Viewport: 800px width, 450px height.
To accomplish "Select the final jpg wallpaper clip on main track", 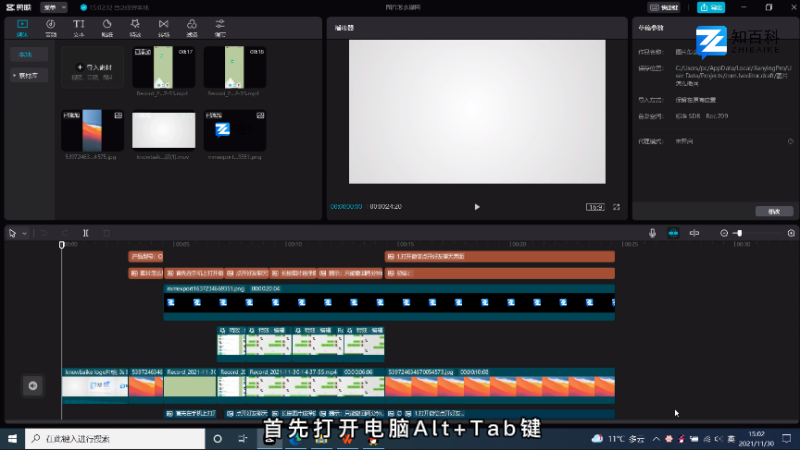I will click(499, 386).
